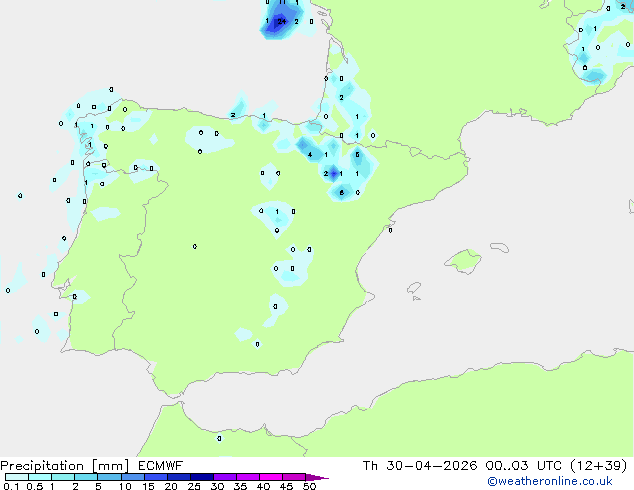This screenshot has height=490, width=634.
Task: Choose the 10 mm blue legend swatch
Action: [133, 477]
